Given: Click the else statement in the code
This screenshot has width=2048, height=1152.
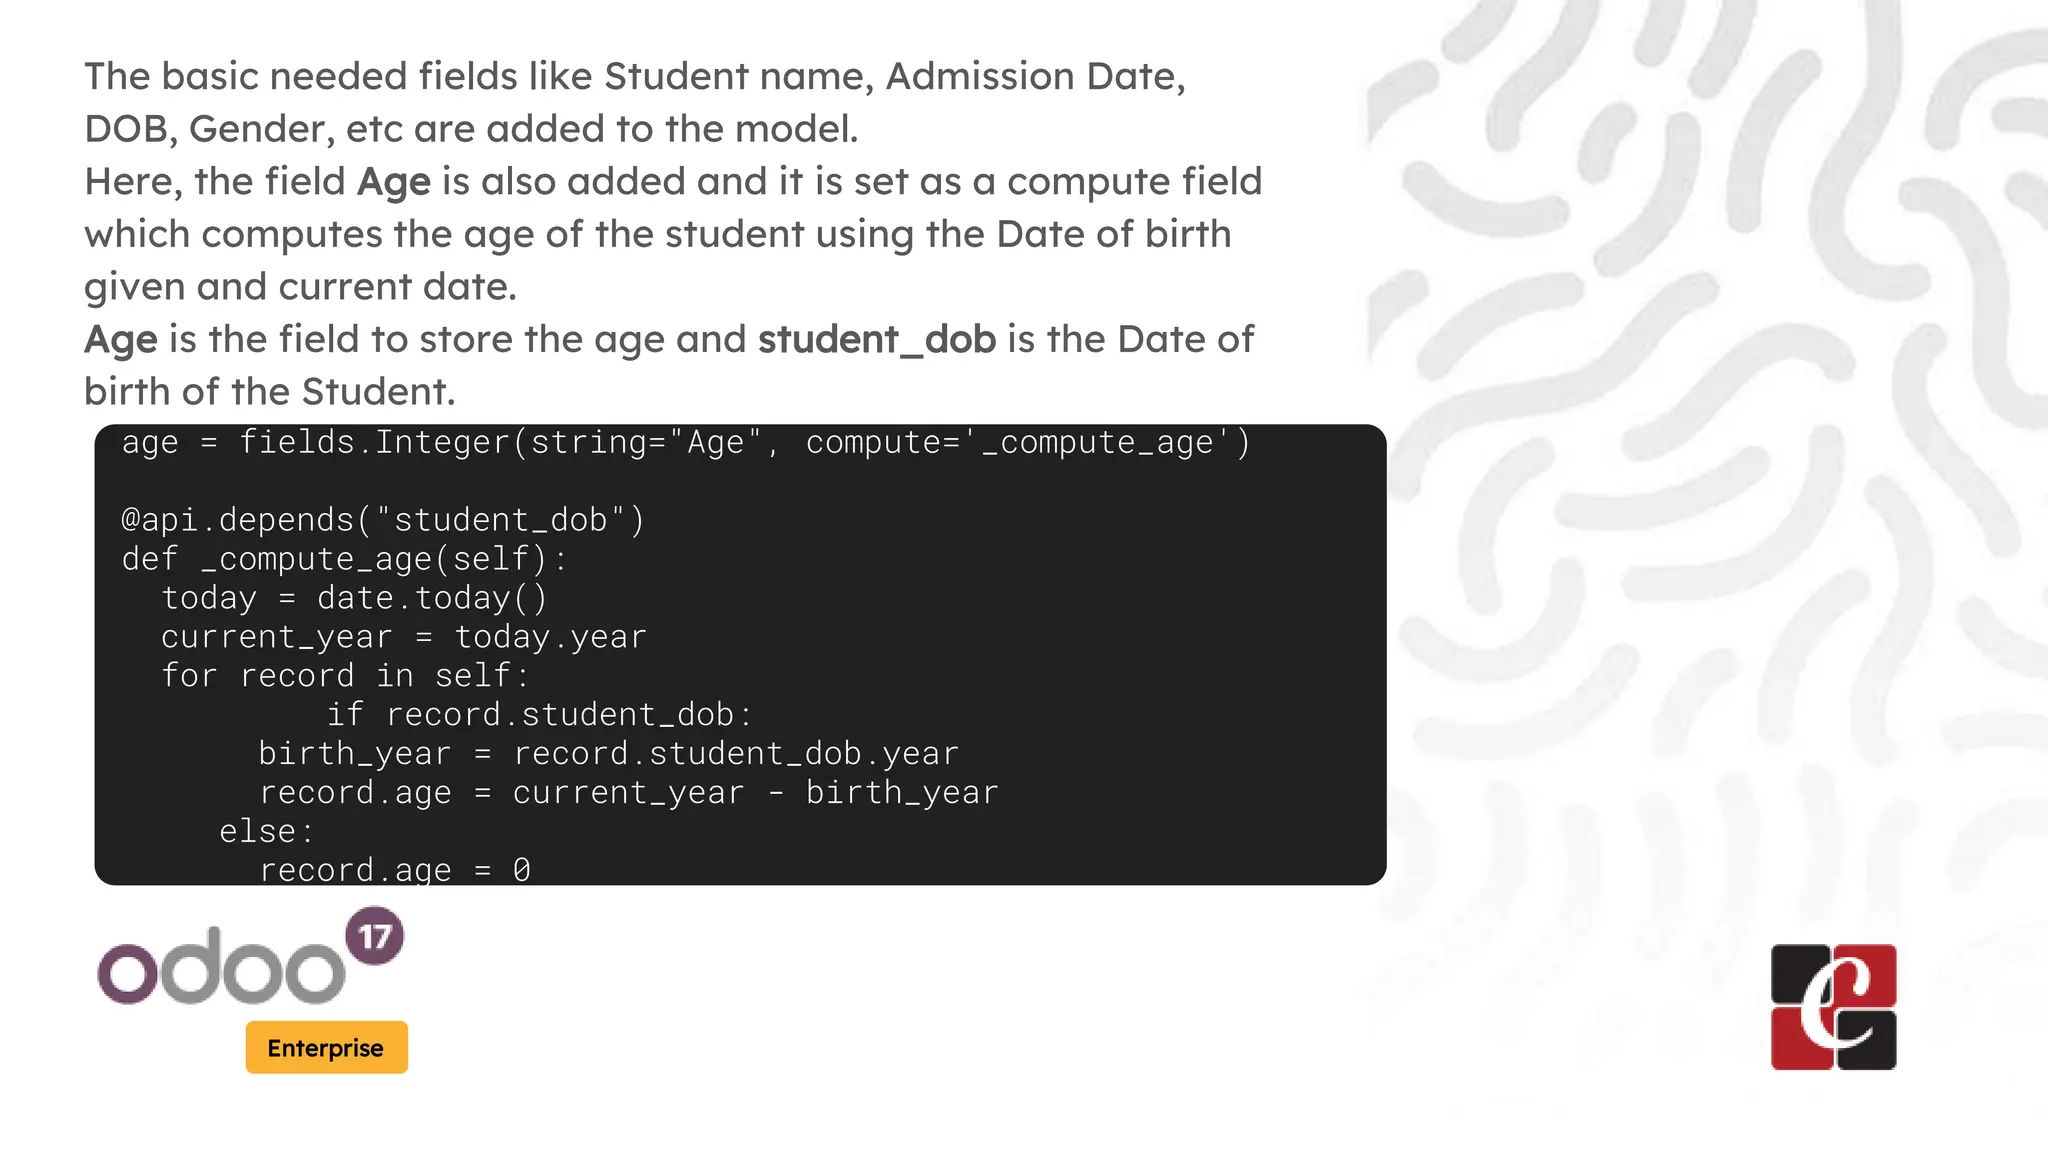Looking at the screenshot, I should (x=266, y=832).
